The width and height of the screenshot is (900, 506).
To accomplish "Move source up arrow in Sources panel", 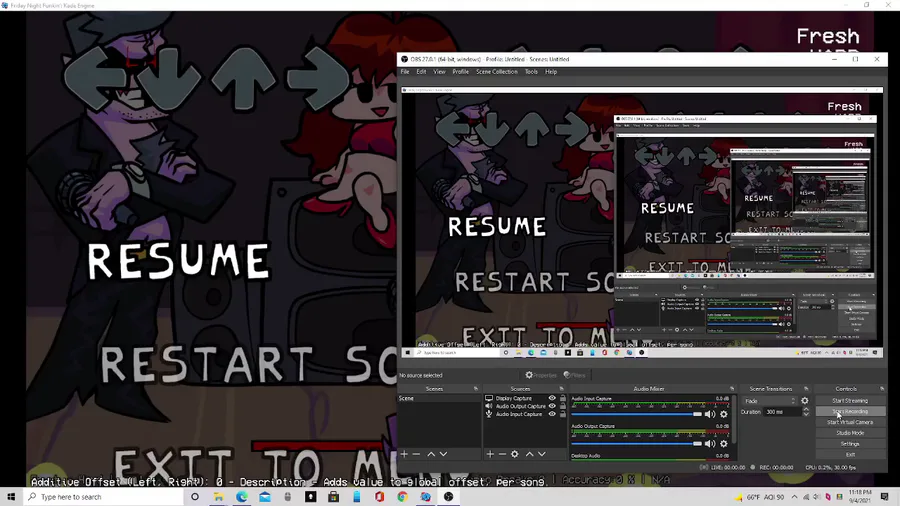I will click(530, 454).
